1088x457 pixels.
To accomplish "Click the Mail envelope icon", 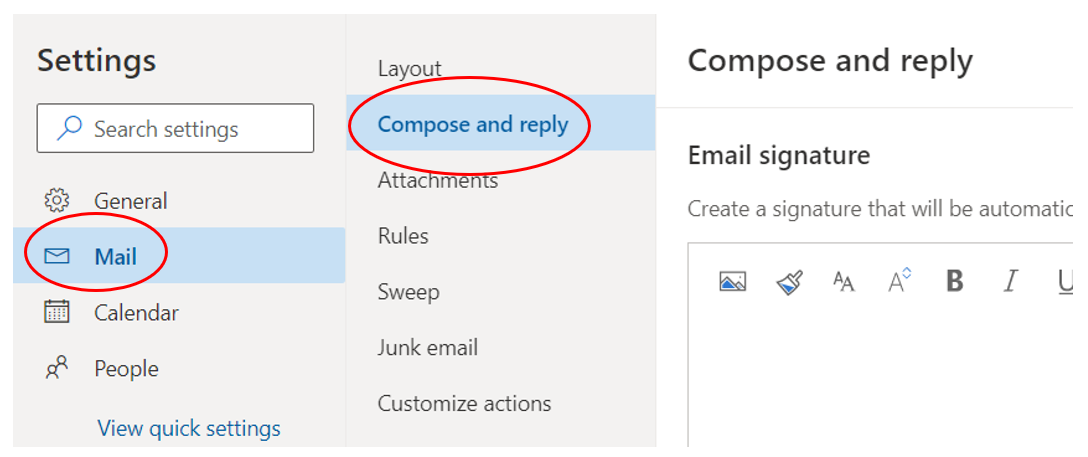I will tap(57, 256).
